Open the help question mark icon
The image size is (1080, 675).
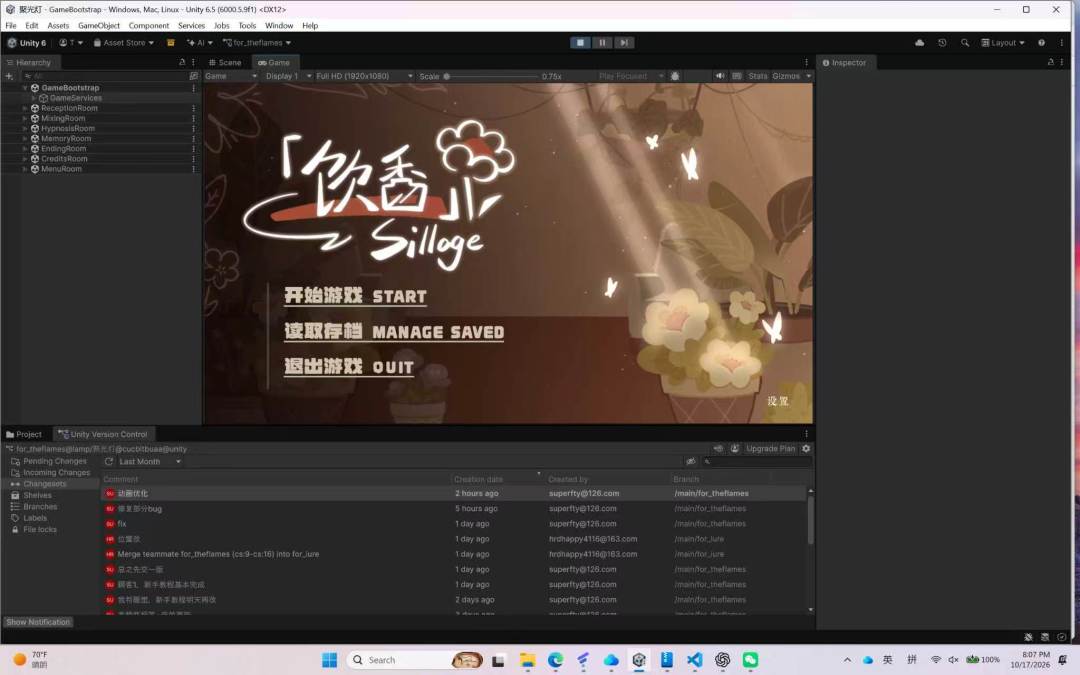1041,43
